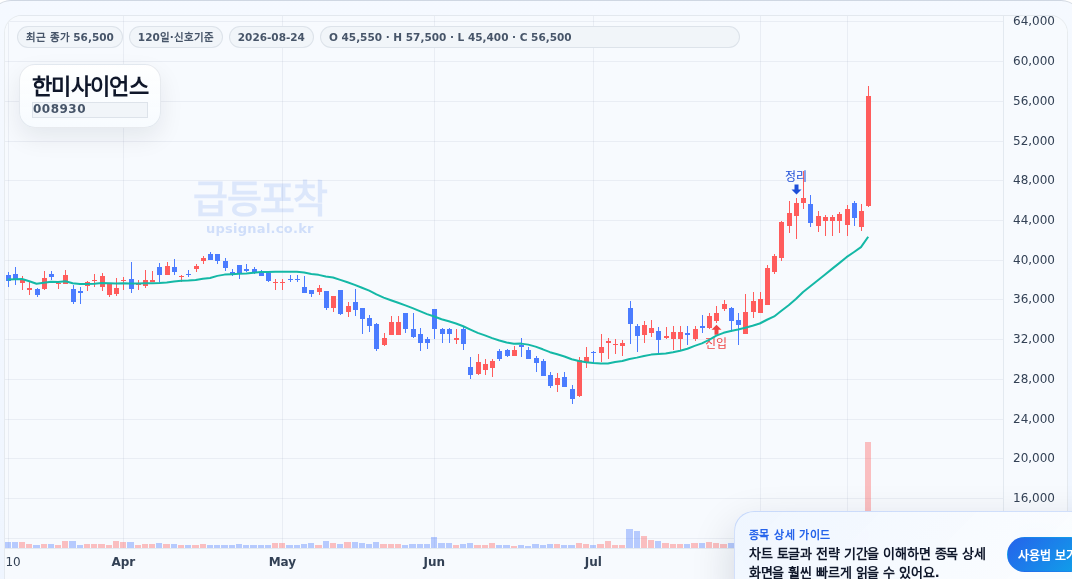This screenshot has height=579, width=1072.
Task: Click the 2026-08-24 date chip
Action: point(271,37)
